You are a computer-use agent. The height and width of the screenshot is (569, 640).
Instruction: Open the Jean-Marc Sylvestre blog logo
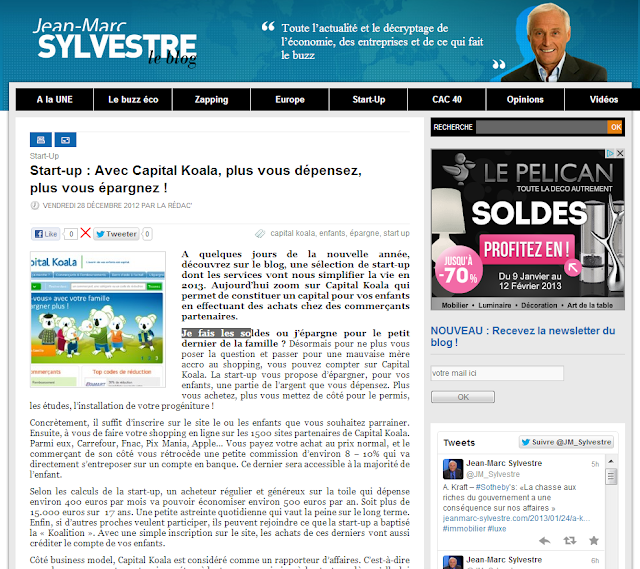click(116, 42)
